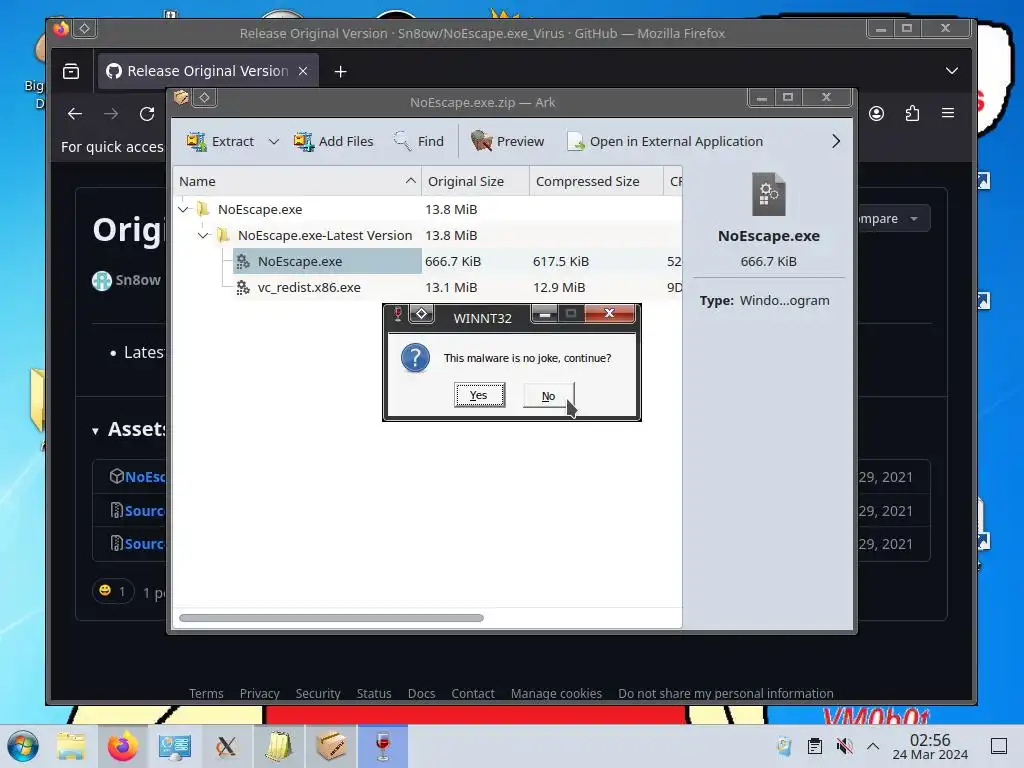1024x768 pixels.
Task: Open the Compare dropdown on GitHub
Action: [x=891, y=218]
